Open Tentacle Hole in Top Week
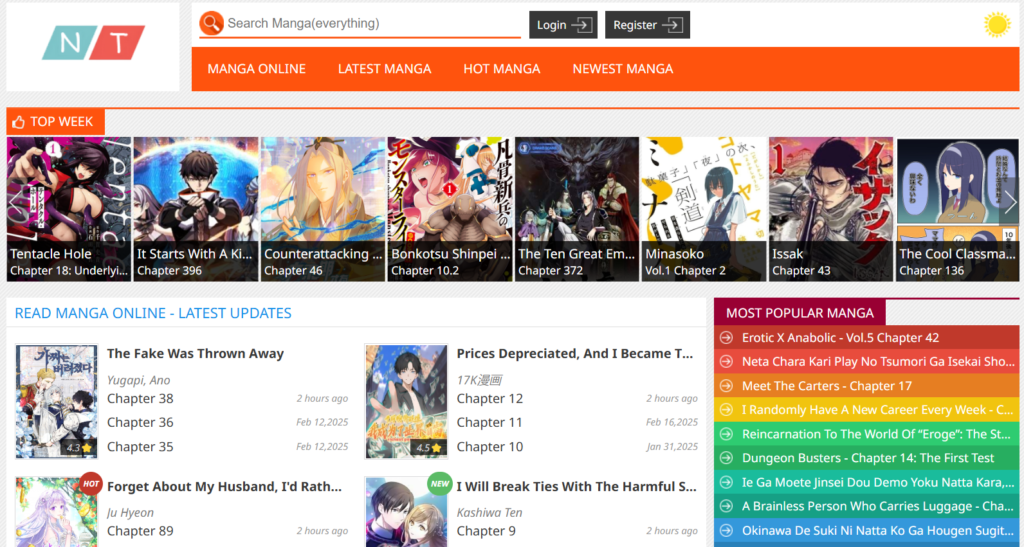Image resolution: width=1024 pixels, height=547 pixels. point(69,209)
